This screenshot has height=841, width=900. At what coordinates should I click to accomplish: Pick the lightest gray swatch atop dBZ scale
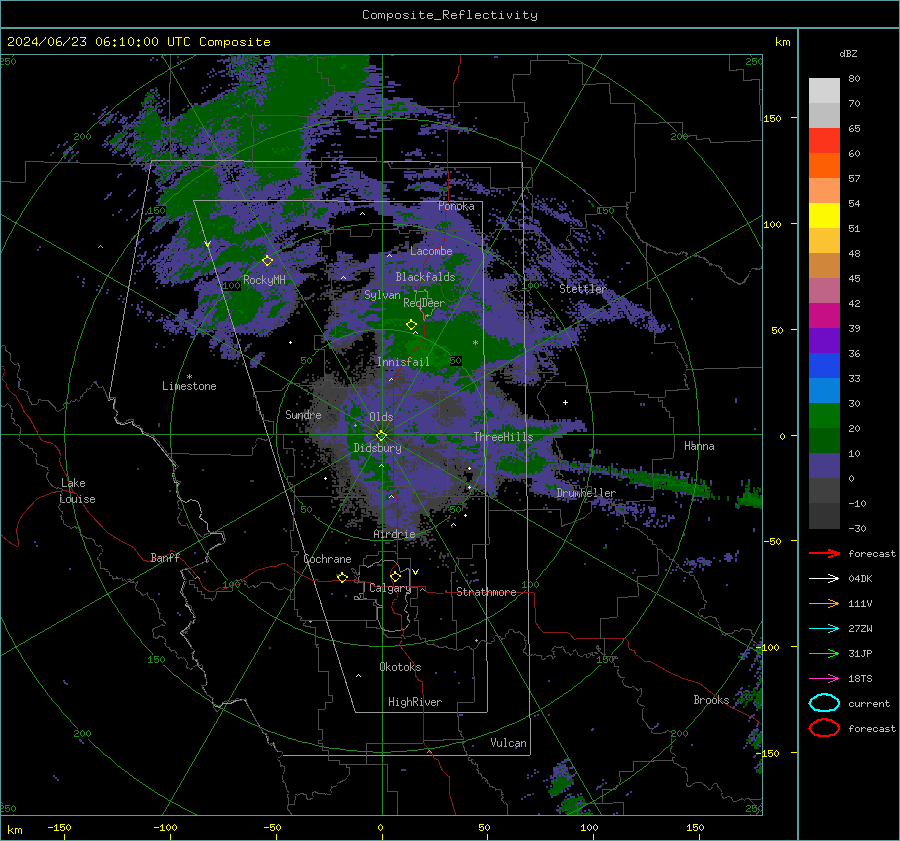tap(824, 91)
